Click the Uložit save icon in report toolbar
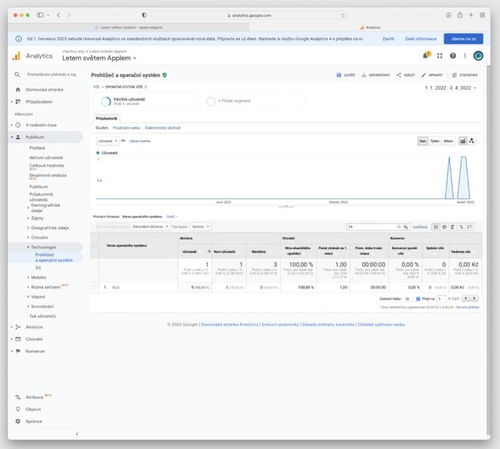This screenshot has width=500, height=449. [339, 75]
